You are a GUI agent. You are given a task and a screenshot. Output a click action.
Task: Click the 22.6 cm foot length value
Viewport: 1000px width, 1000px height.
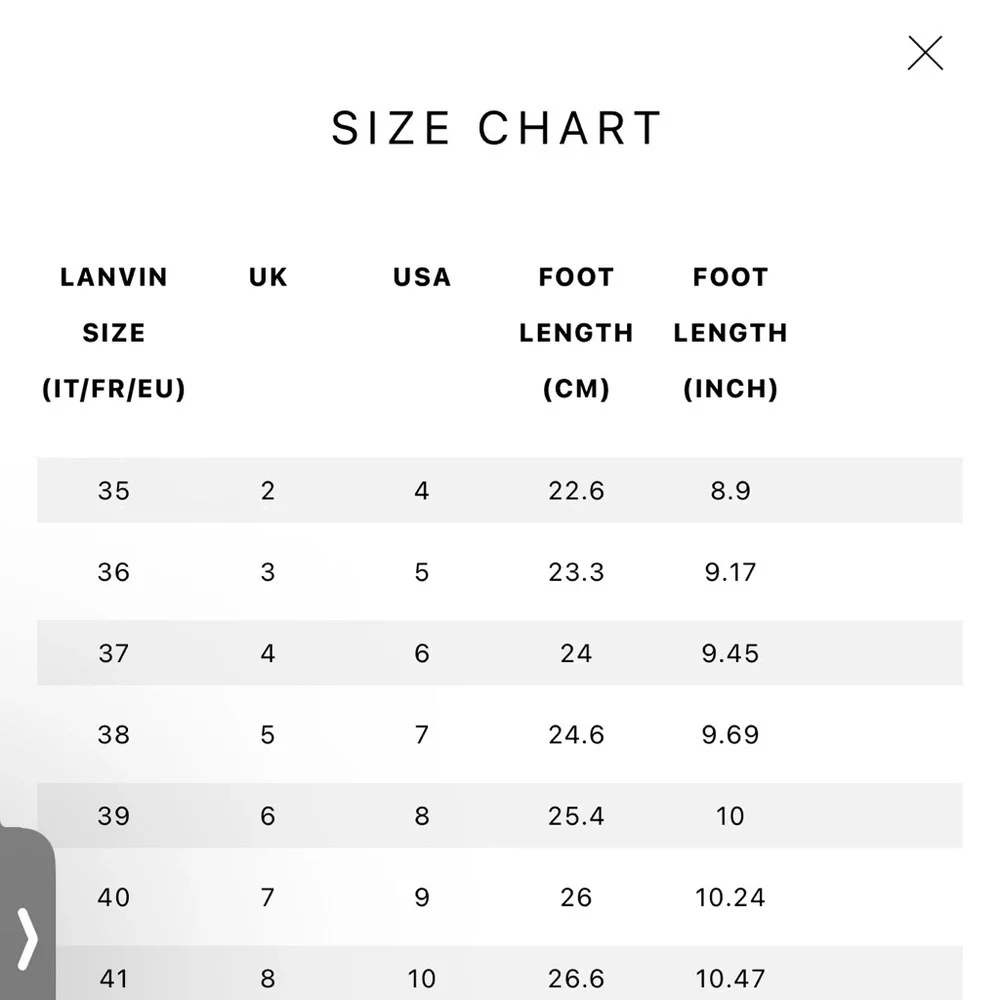tap(576, 490)
